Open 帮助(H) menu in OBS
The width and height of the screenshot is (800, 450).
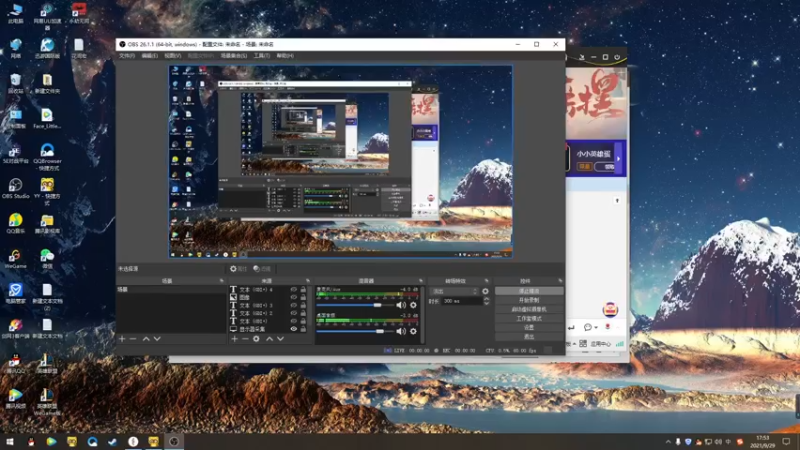285,56
